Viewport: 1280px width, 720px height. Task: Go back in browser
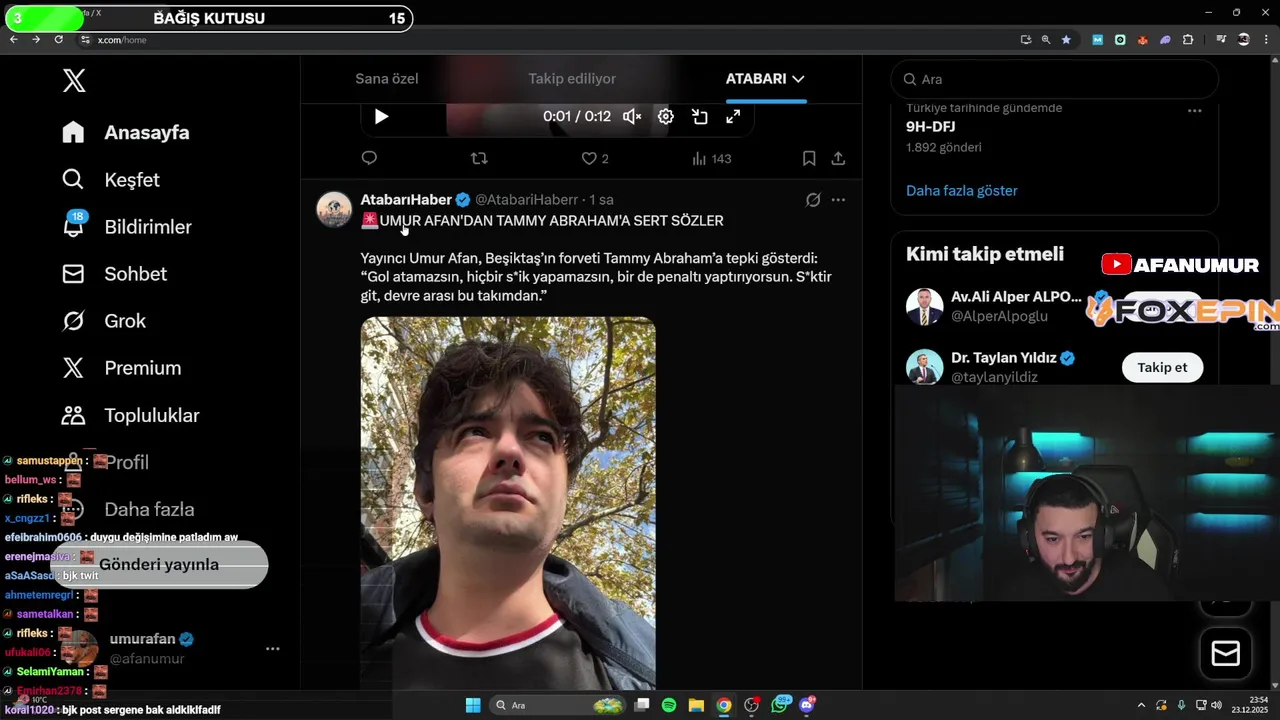pos(14,39)
